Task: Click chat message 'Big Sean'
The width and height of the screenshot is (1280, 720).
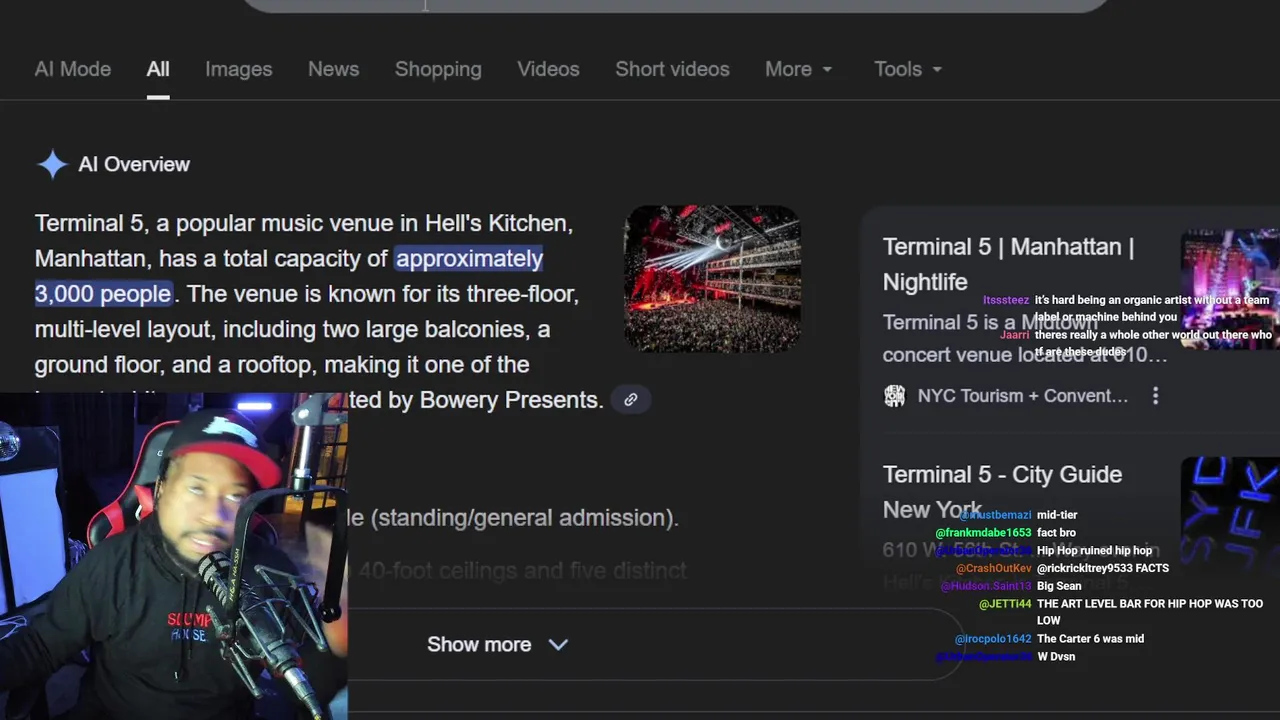Action: point(1059,586)
